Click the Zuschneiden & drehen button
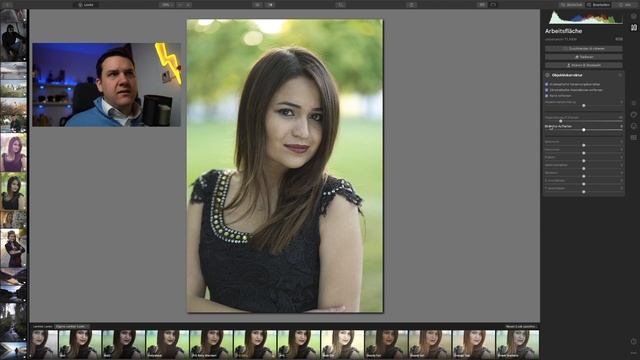 coord(584,49)
